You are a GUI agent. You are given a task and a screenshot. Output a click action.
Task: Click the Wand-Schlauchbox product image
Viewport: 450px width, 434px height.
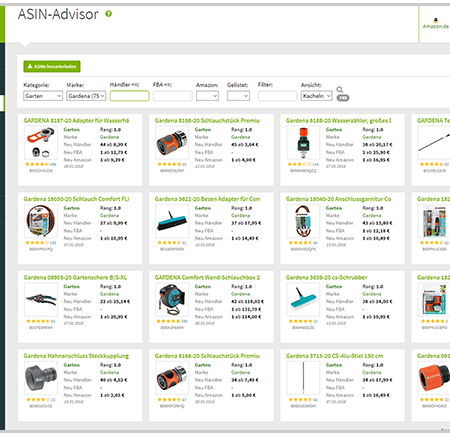tap(172, 299)
